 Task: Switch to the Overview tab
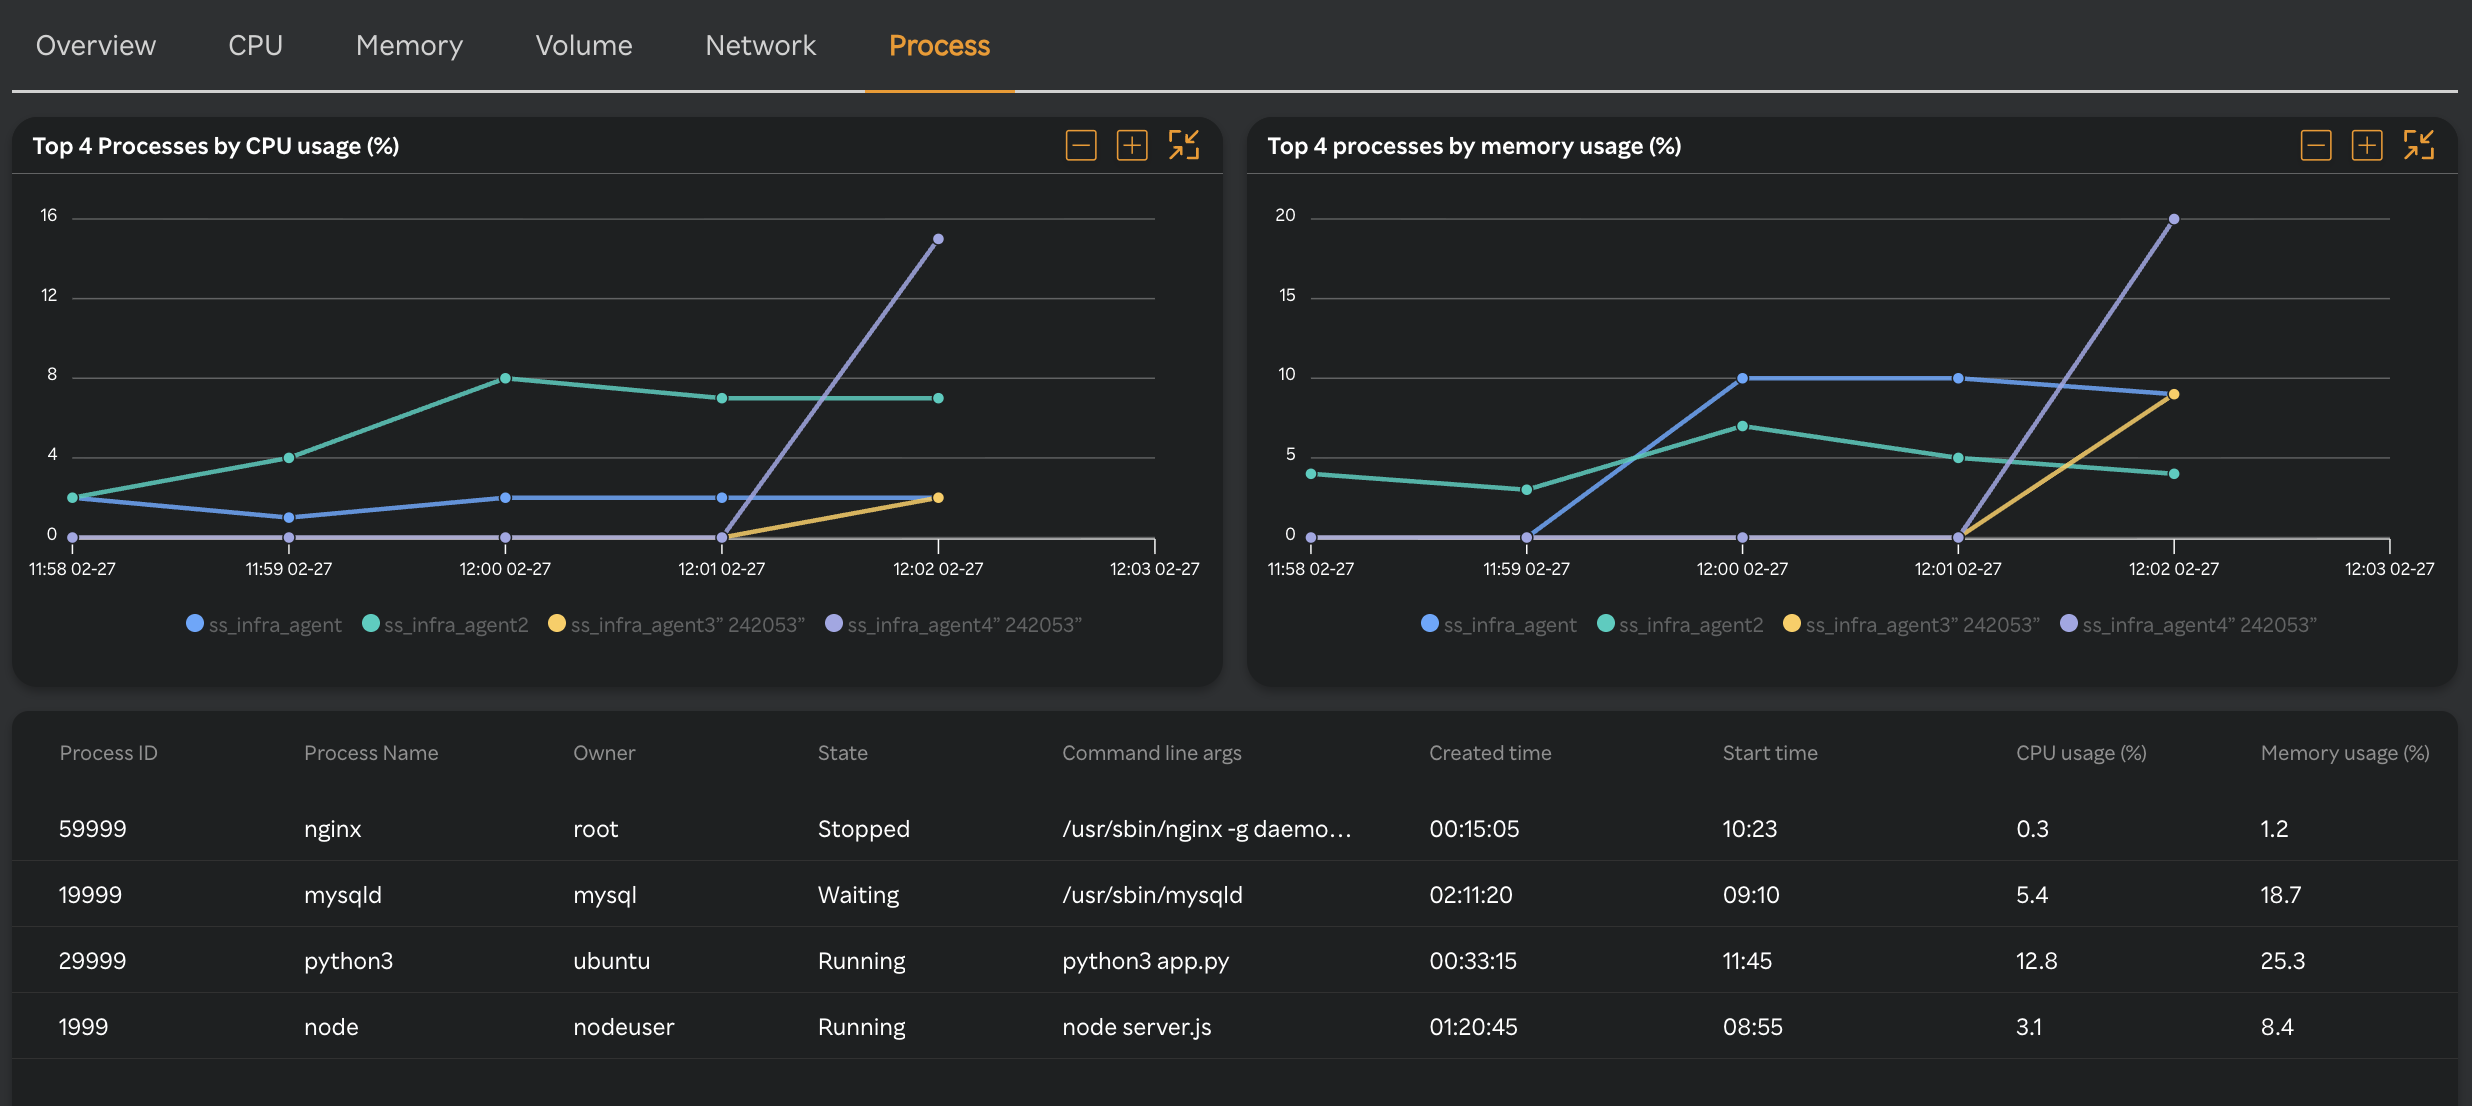click(x=96, y=46)
